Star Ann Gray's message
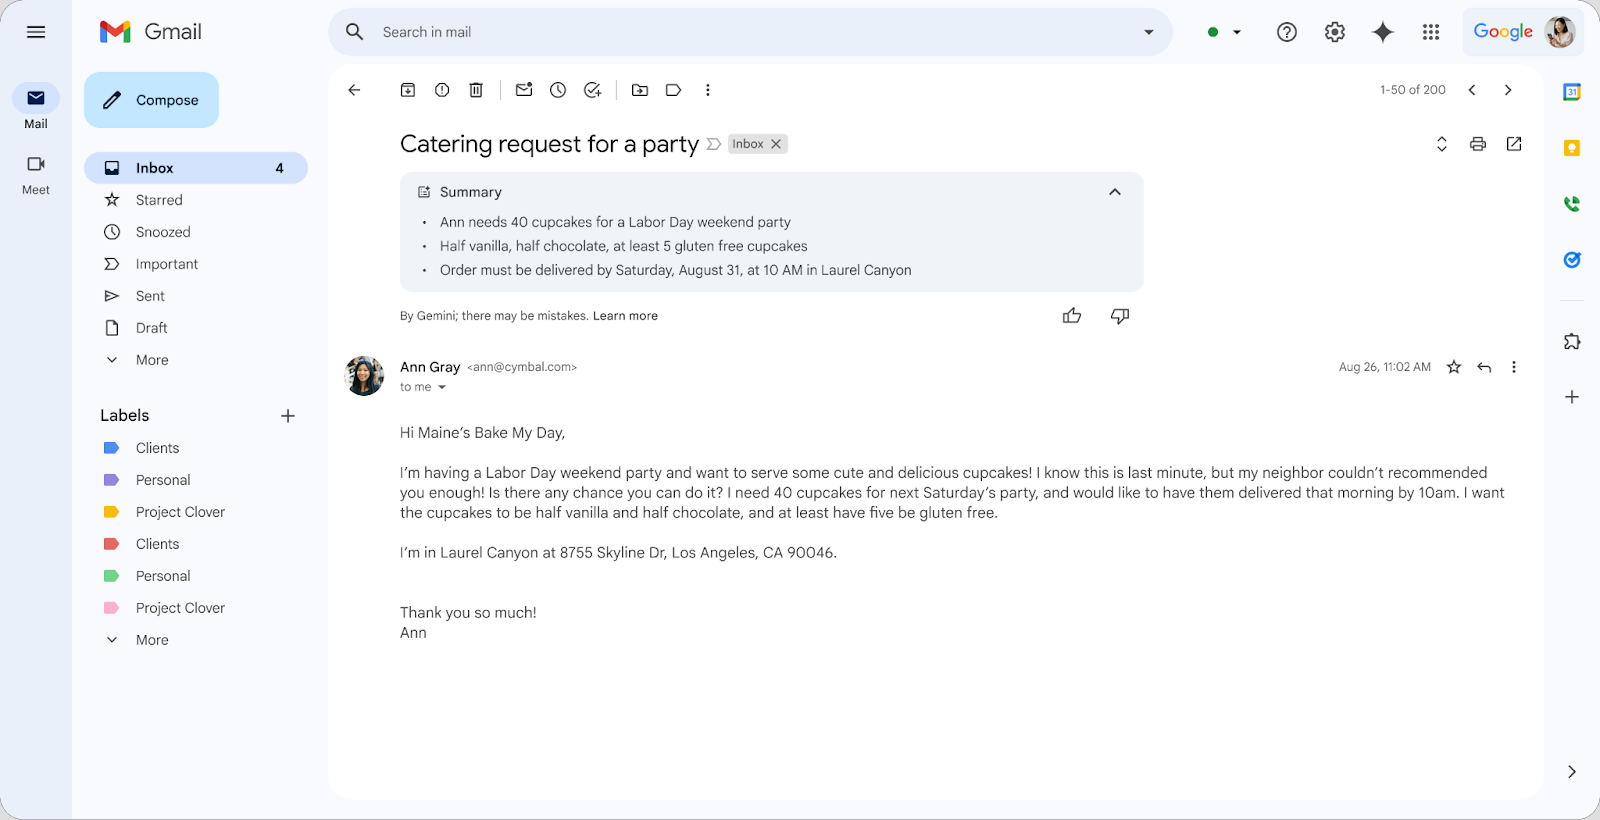1600x820 pixels. pos(1453,367)
